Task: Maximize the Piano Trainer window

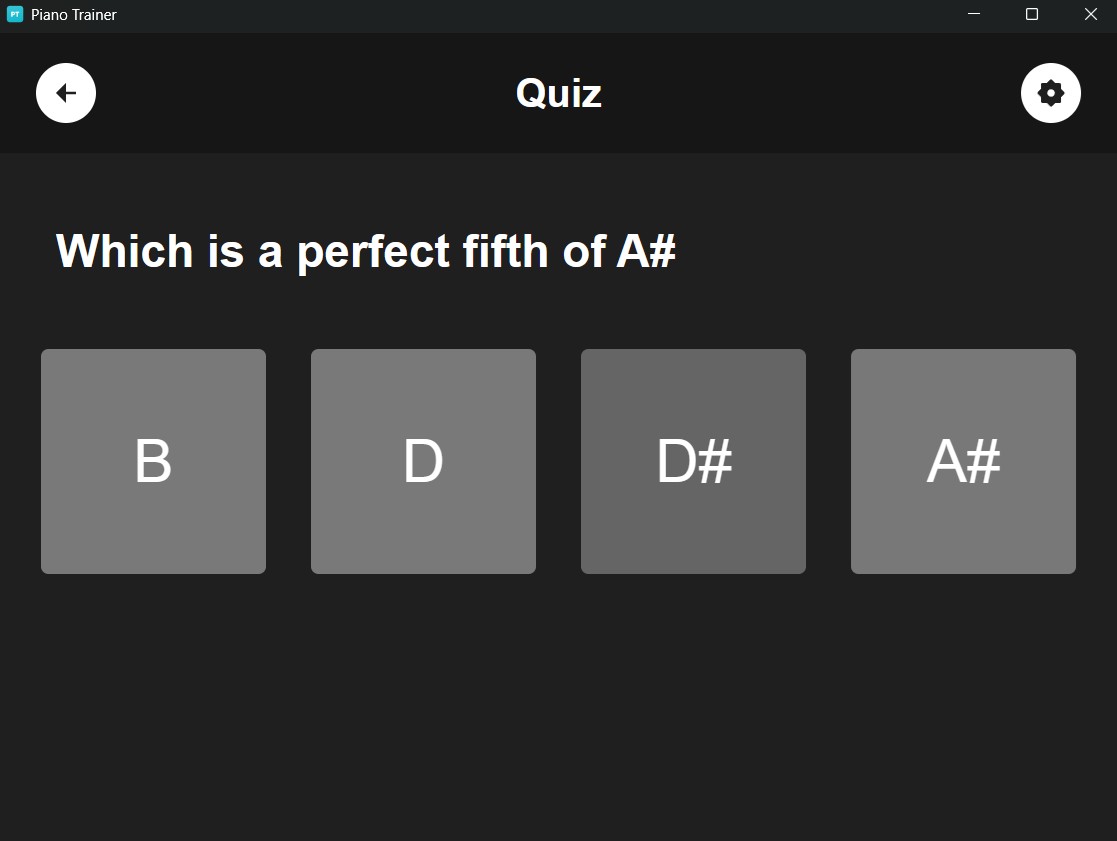Action: (x=1032, y=15)
